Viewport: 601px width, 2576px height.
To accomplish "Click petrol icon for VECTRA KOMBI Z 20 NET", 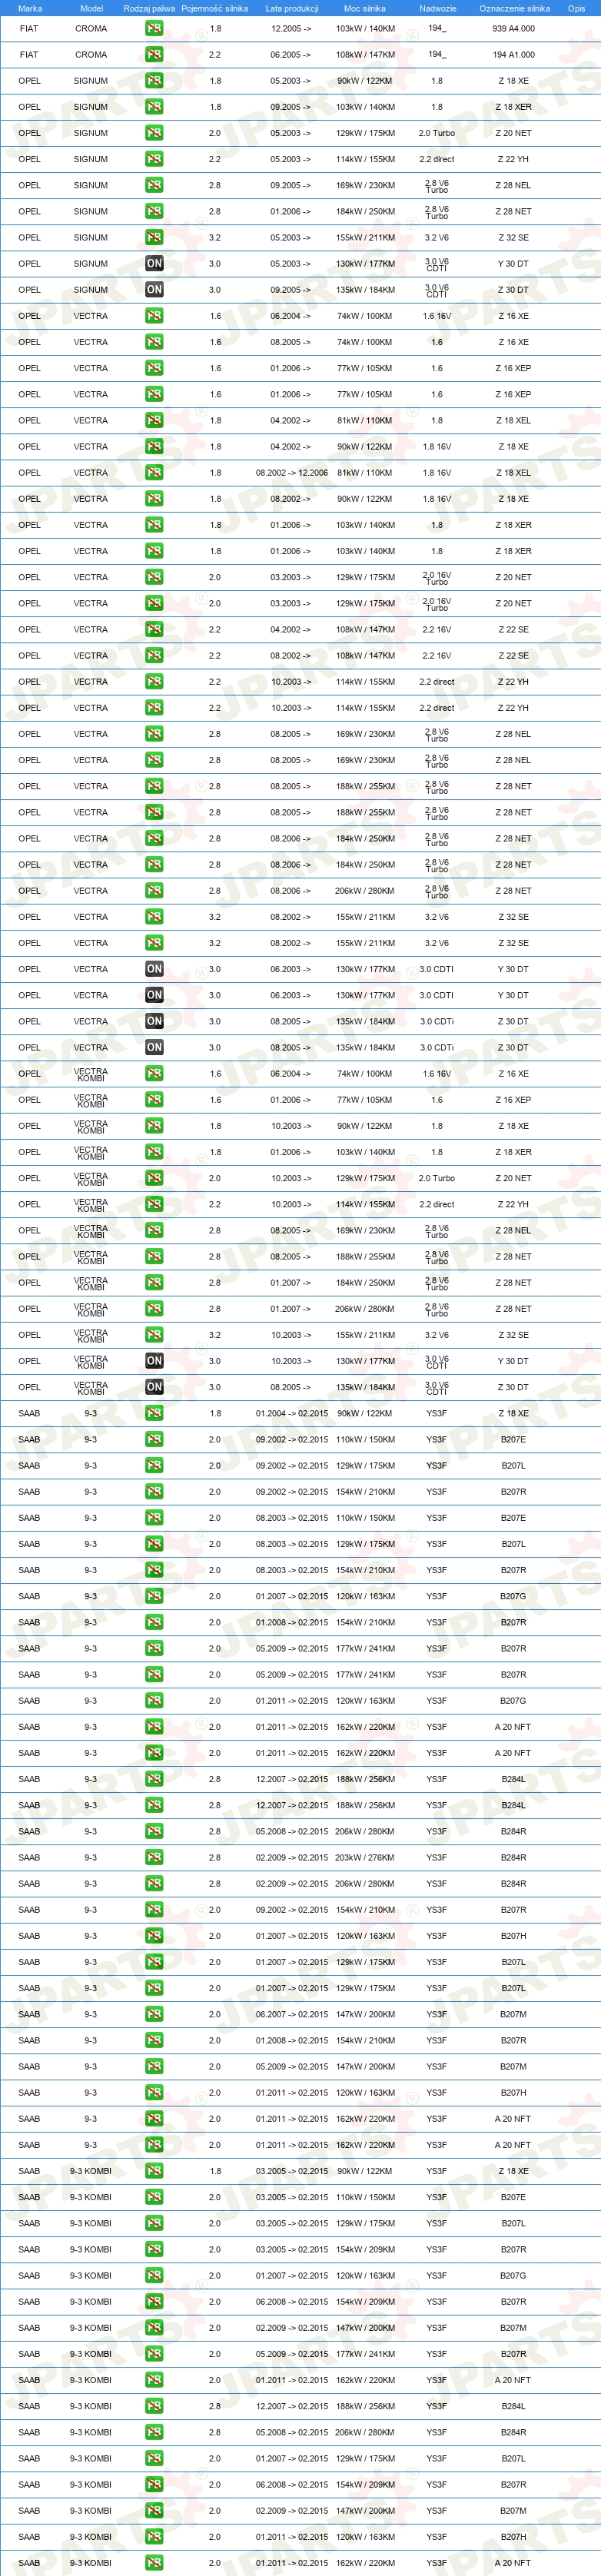I will click(154, 1178).
